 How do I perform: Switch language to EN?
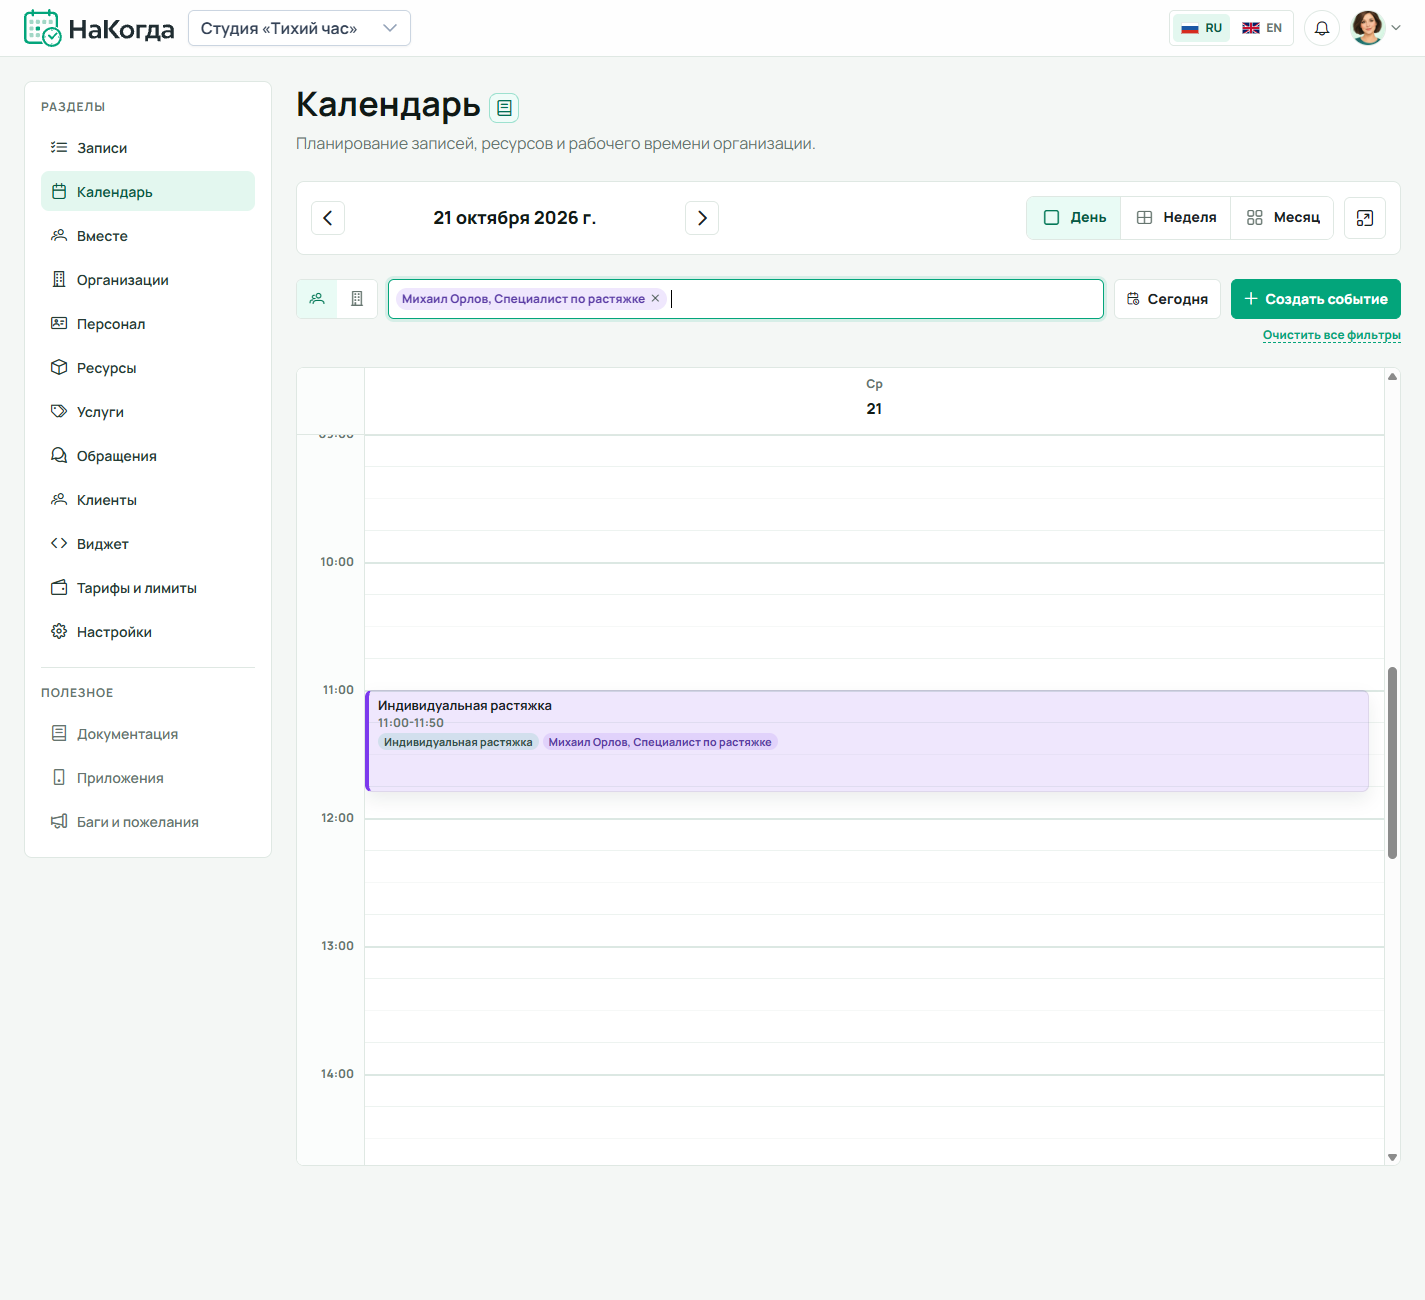[x=1262, y=28]
